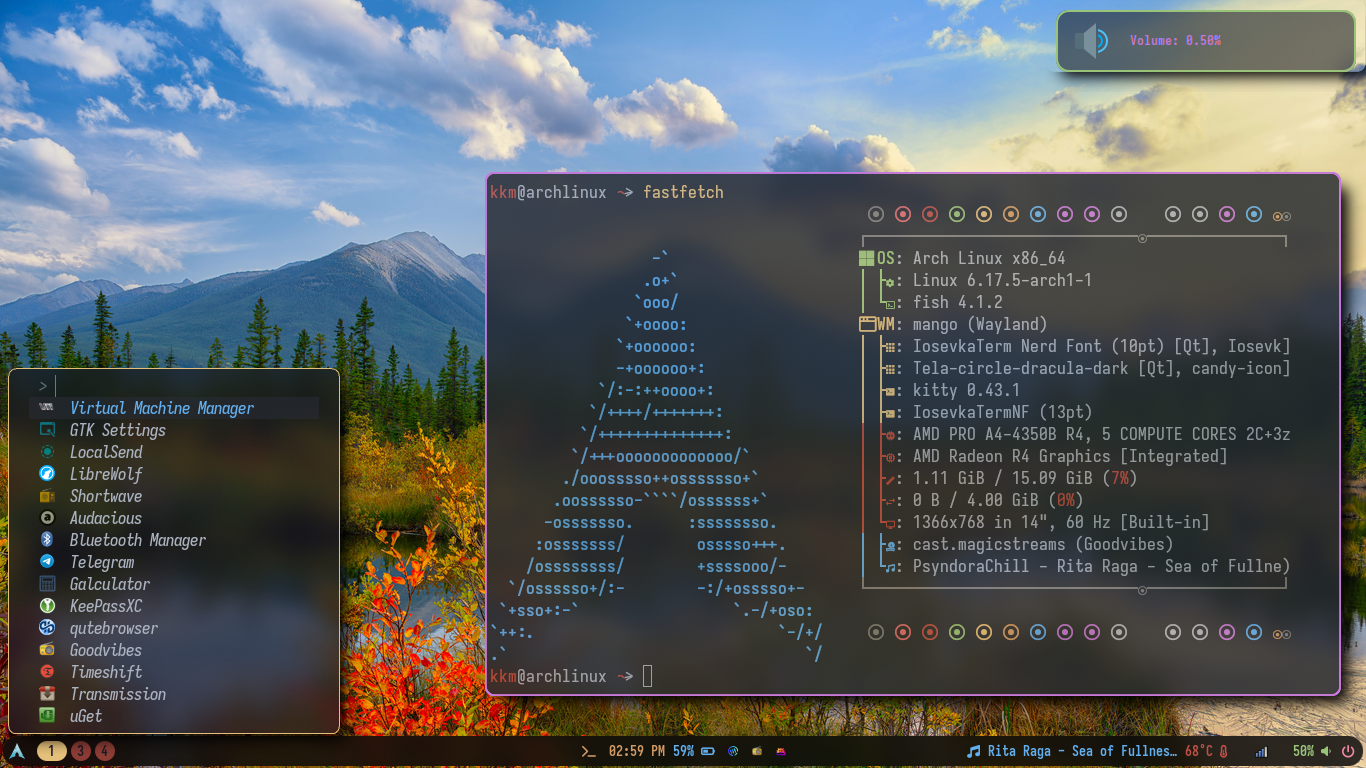The image size is (1366, 768).
Task: Click the network signal bars icon in the bar
Action: click(x=1261, y=751)
